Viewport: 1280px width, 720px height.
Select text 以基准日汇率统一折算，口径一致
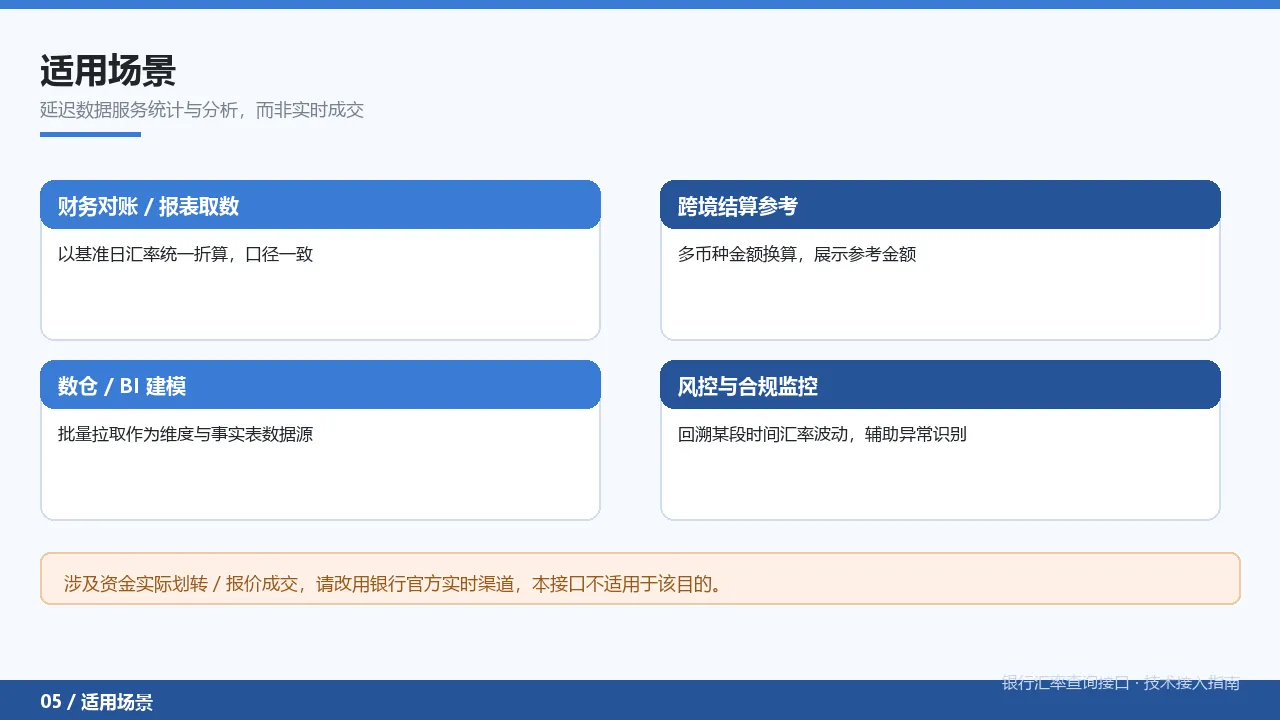pyautogui.click(x=186, y=254)
